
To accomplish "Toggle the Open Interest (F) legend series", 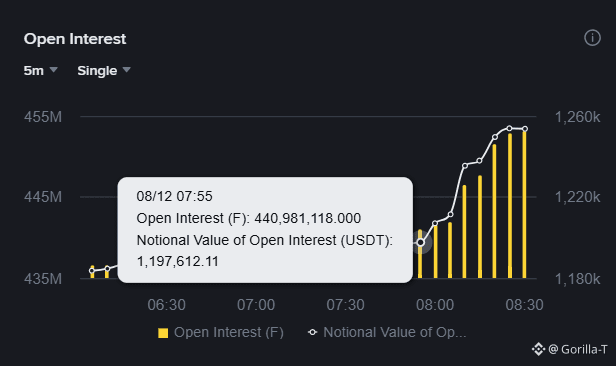I will tap(220, 333).
